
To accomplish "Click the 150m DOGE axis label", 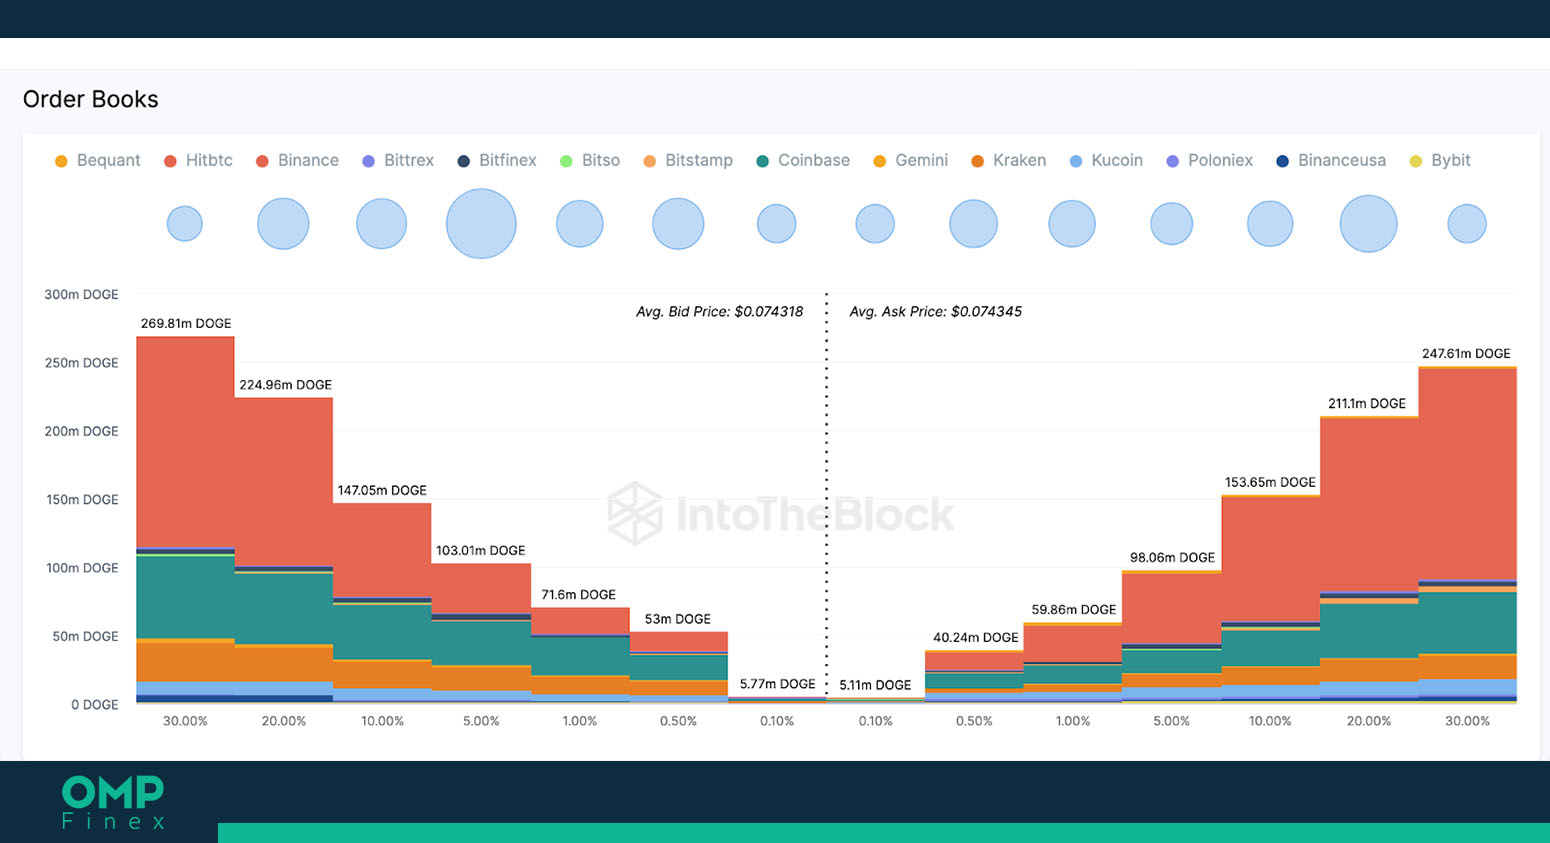I will pyautogui.click(x=82, y=499).
